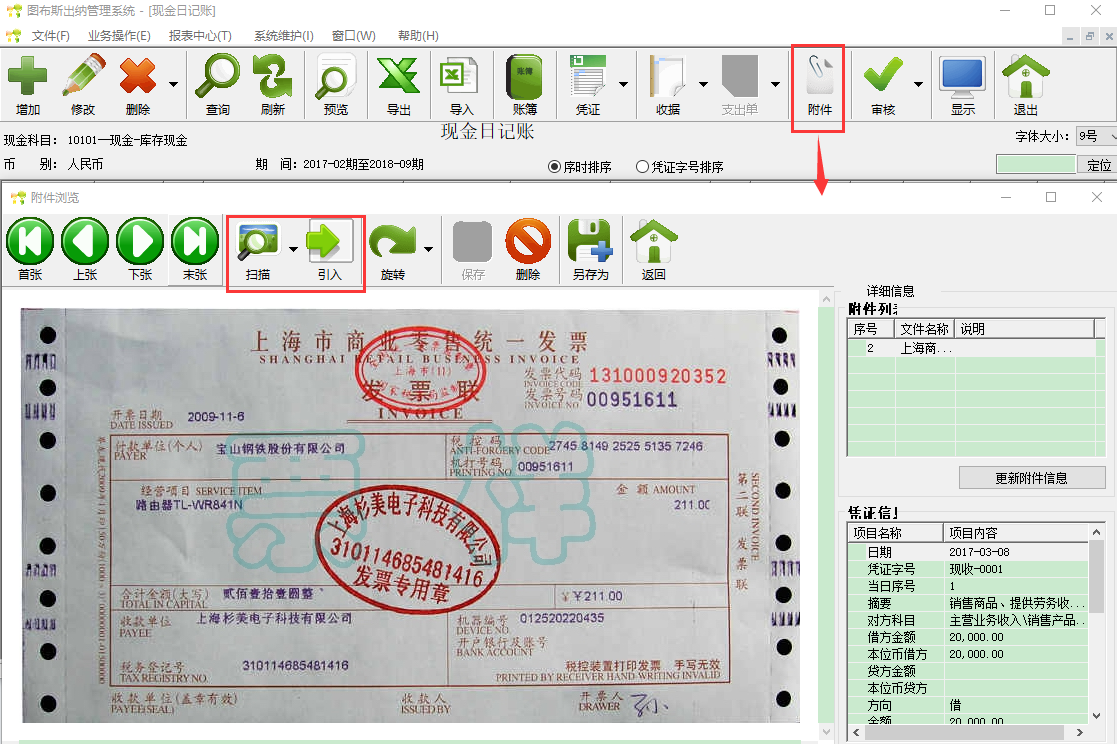Viewport: 1117px width, 744px height.
Task: Open the 窗口(W) menu
Action: (353, 36)
